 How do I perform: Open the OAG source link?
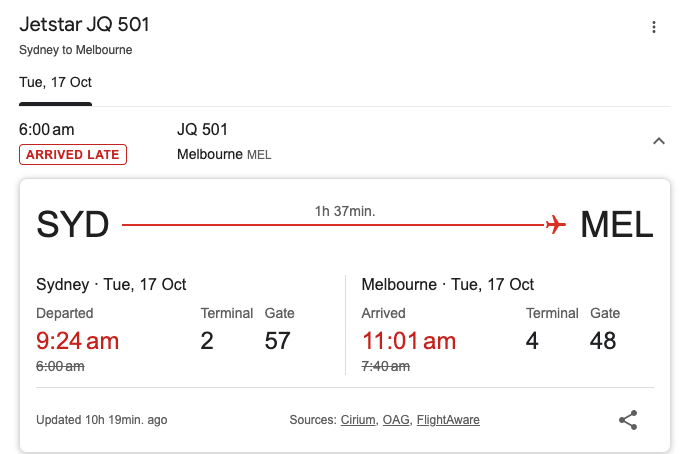point(396,420)
